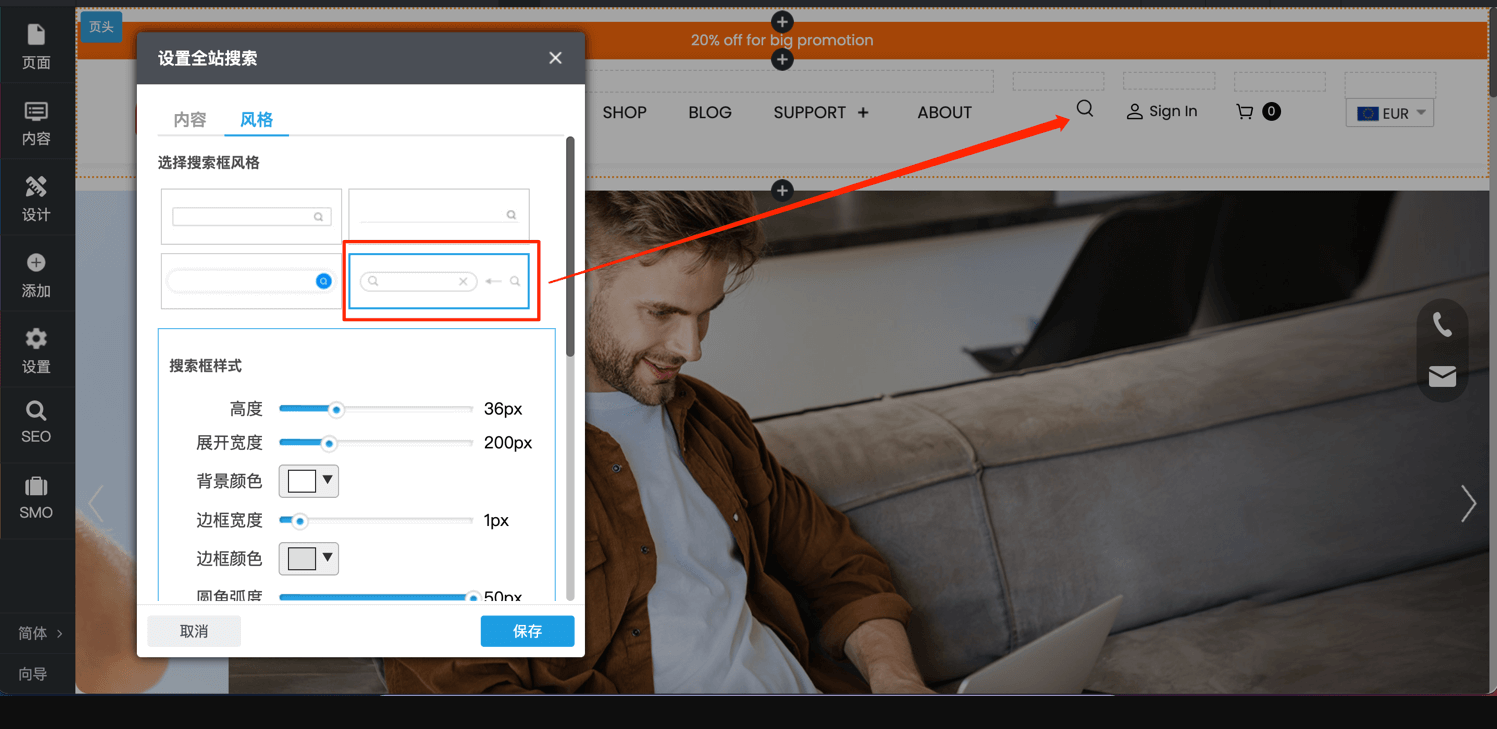Click the 添加 (Add) sidebar icon

point(36,274)
